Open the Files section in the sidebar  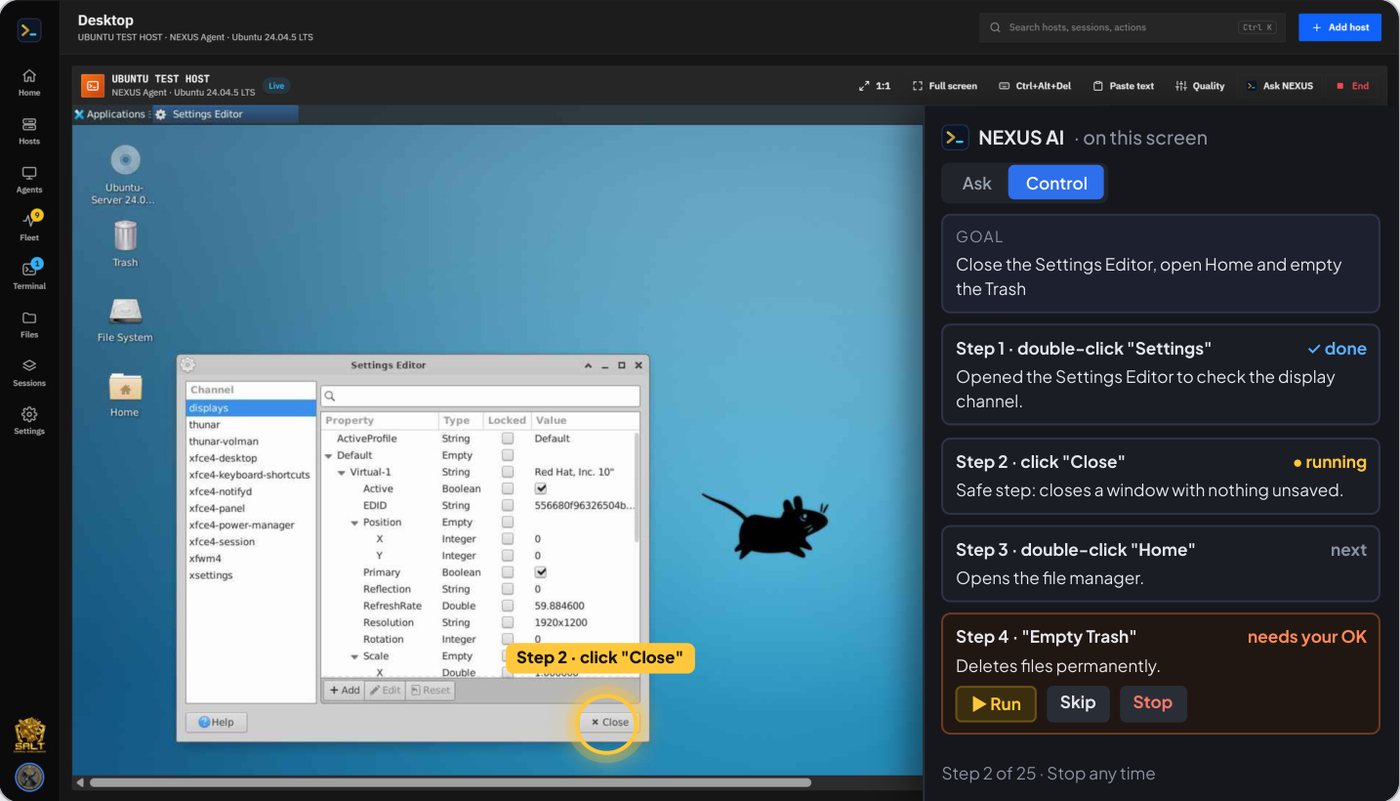[x=29, y=324]
